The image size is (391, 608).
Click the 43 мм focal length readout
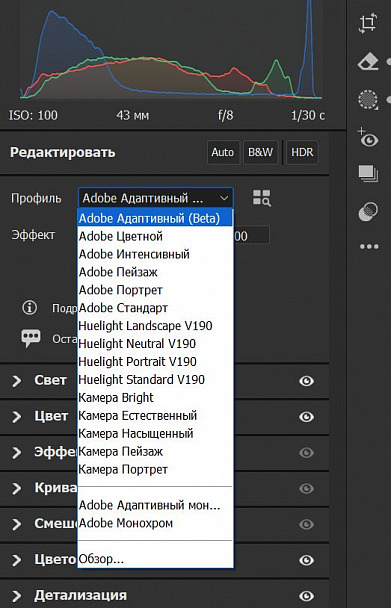click(133, 115)
